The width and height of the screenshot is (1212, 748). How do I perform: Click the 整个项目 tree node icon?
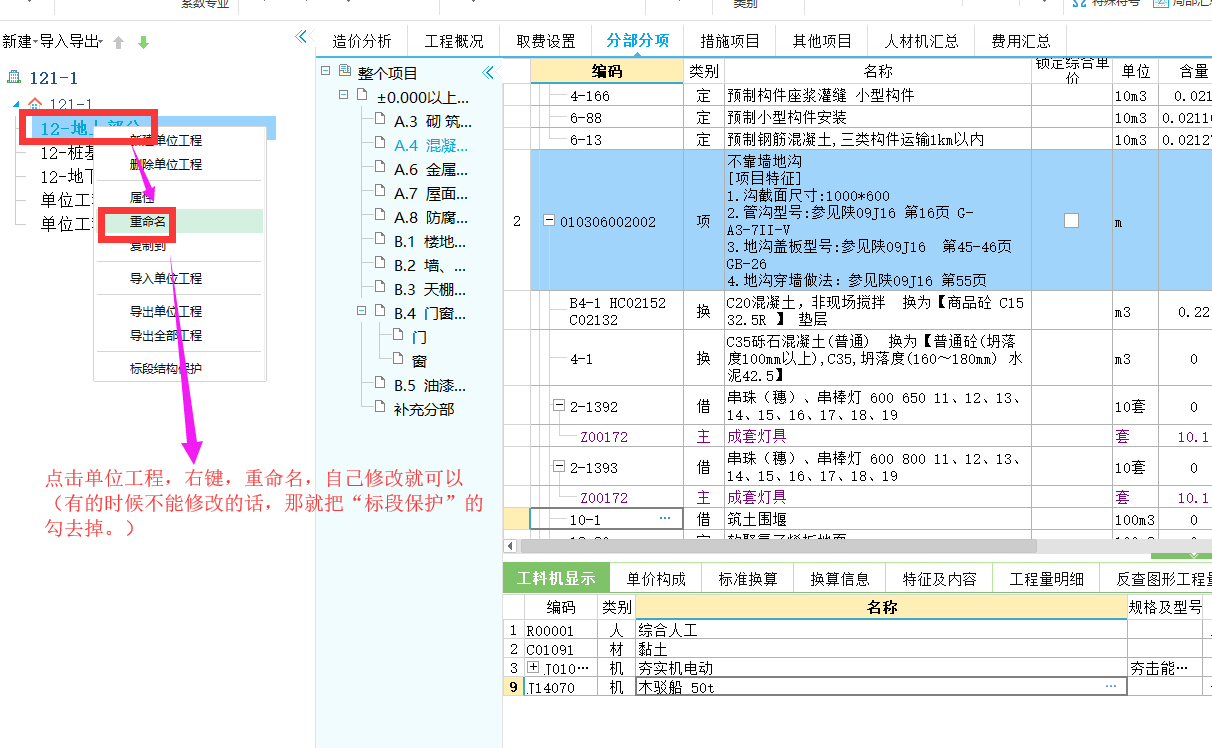tap(345, 72)
